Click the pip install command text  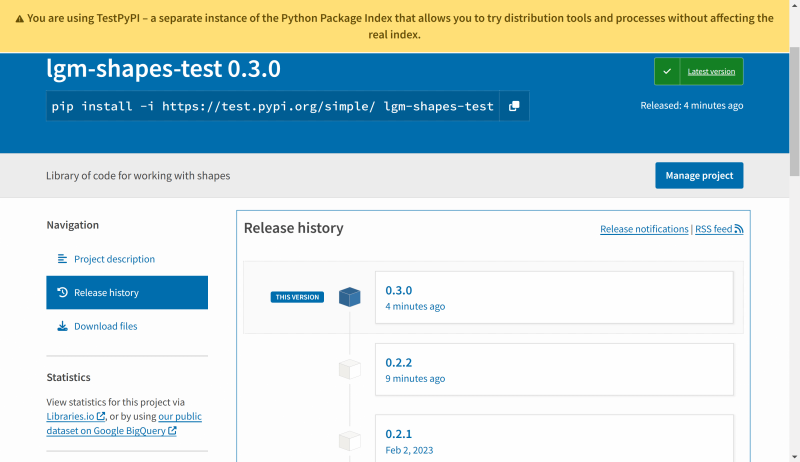(272, 106)
